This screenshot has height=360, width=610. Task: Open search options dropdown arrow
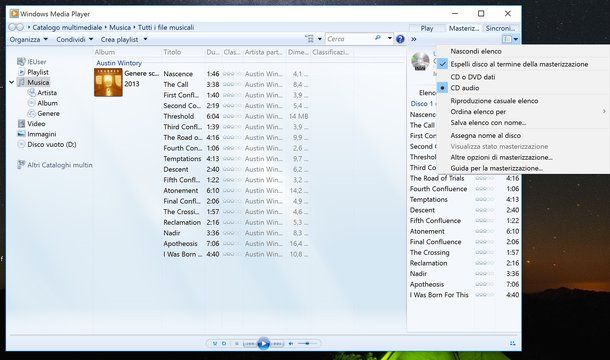click(389, 39)
